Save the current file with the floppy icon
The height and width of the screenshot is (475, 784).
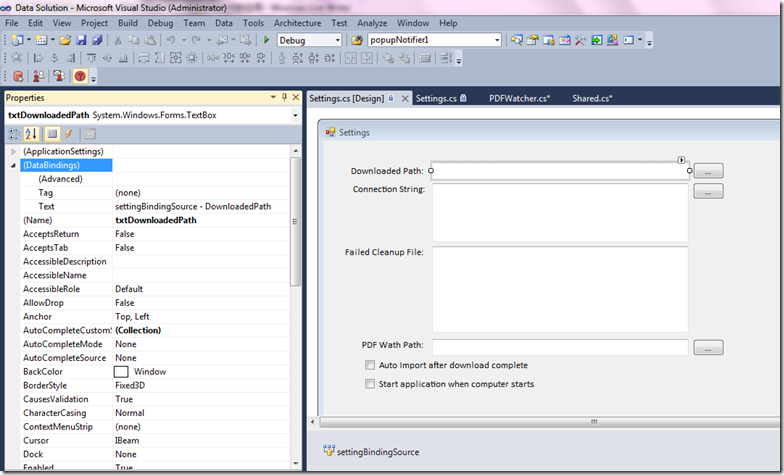(81, 40)
